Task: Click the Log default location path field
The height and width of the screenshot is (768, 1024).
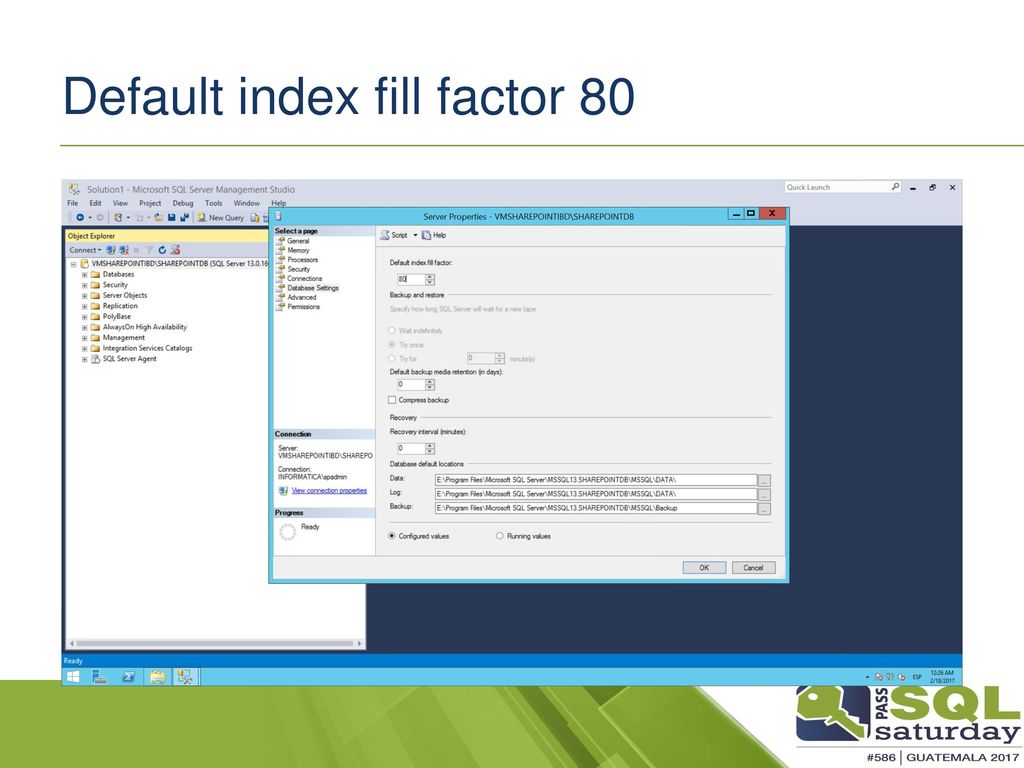Action: click(596, 494)
